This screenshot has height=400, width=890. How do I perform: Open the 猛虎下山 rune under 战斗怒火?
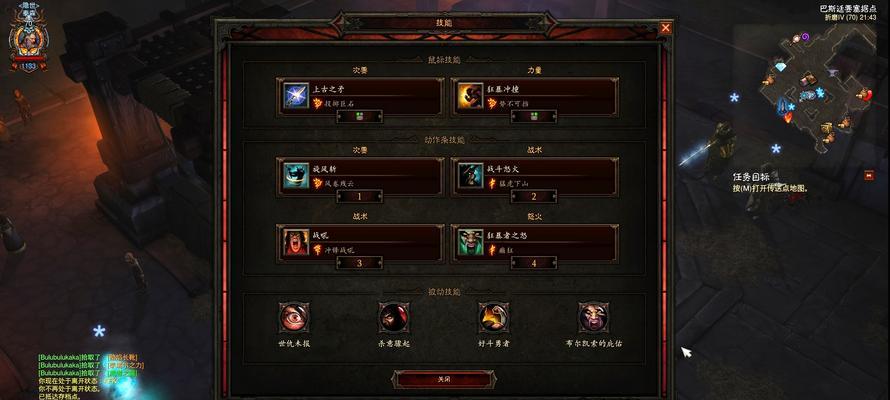504,183
